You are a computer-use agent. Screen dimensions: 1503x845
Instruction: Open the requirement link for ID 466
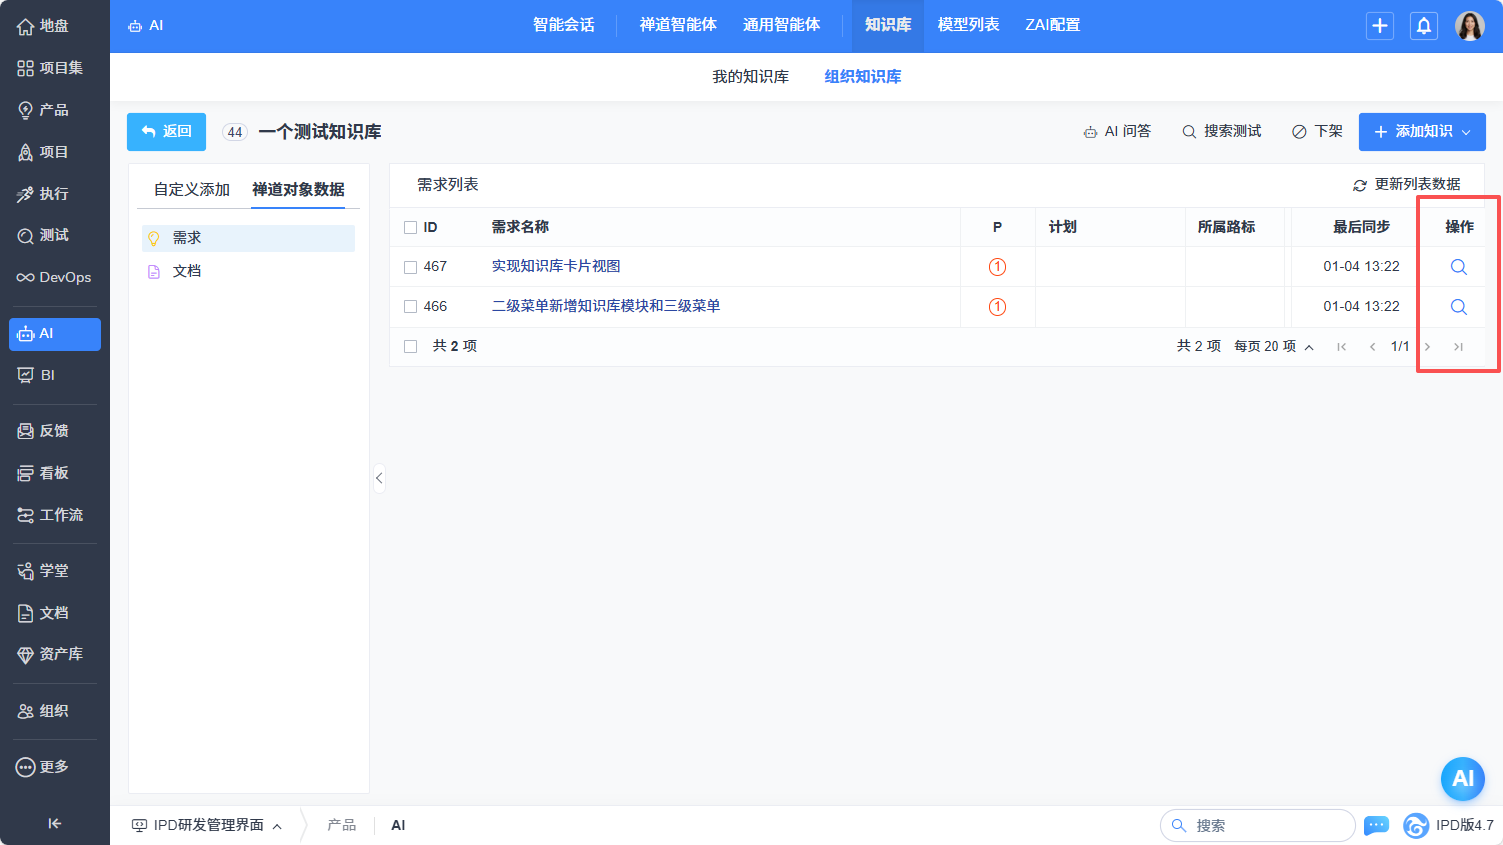click(x=605, y=306)
